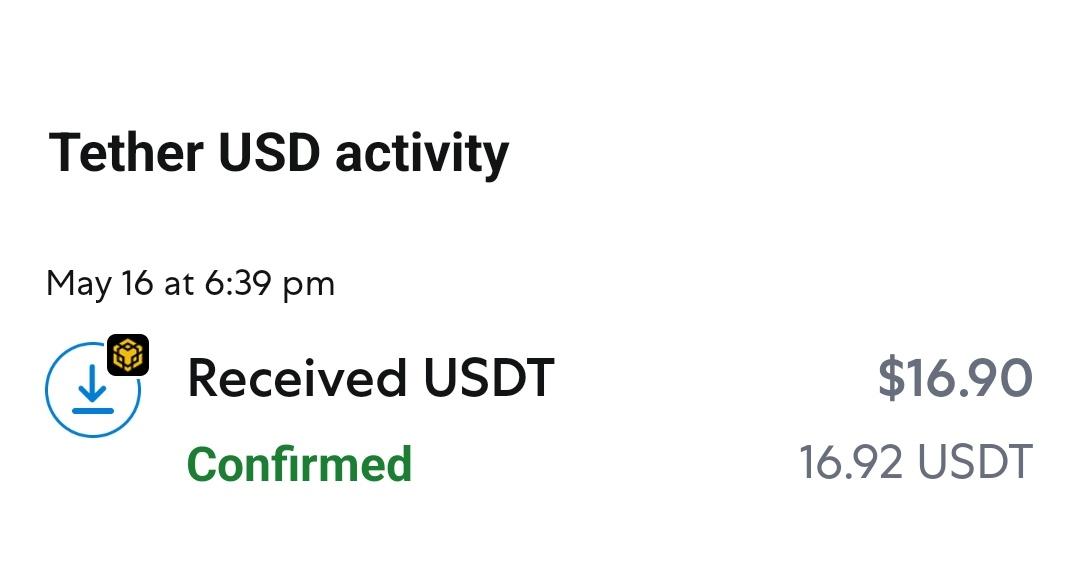The height and width of the screenshot is (587, 1080).
Task: Click the 6:39 pm time text
Action: (269, 283)
